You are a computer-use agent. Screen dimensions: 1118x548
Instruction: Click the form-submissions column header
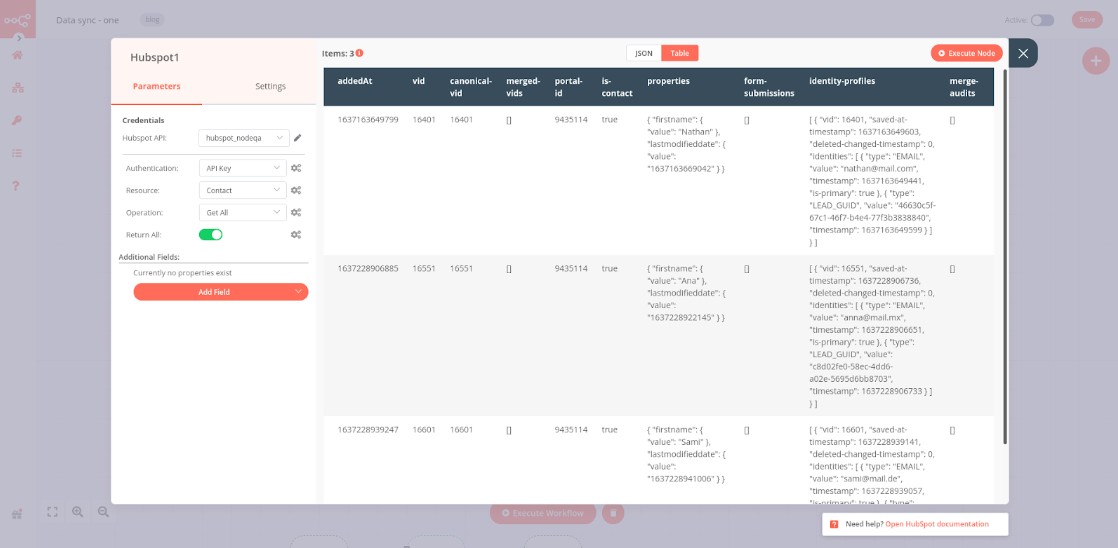tap(769, 87)
